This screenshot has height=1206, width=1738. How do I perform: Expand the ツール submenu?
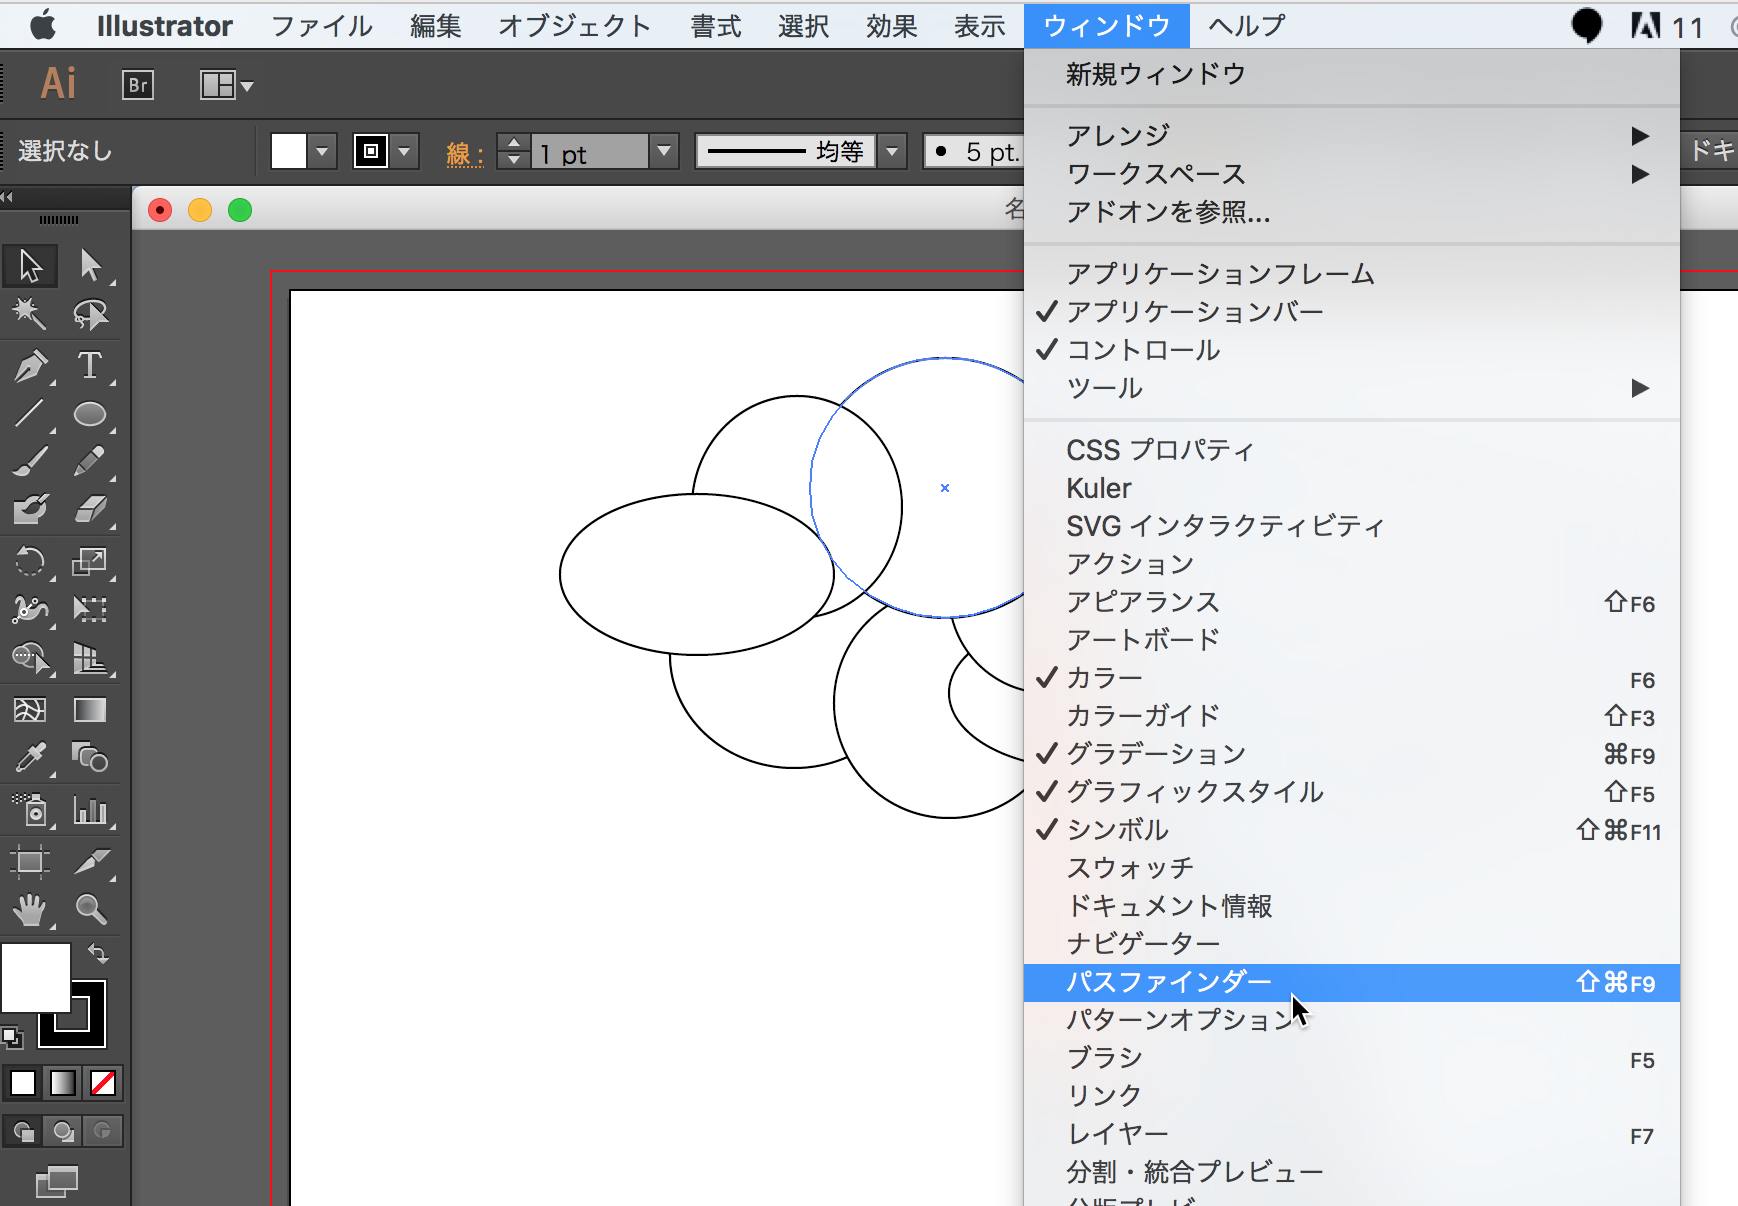point(1352,388)
